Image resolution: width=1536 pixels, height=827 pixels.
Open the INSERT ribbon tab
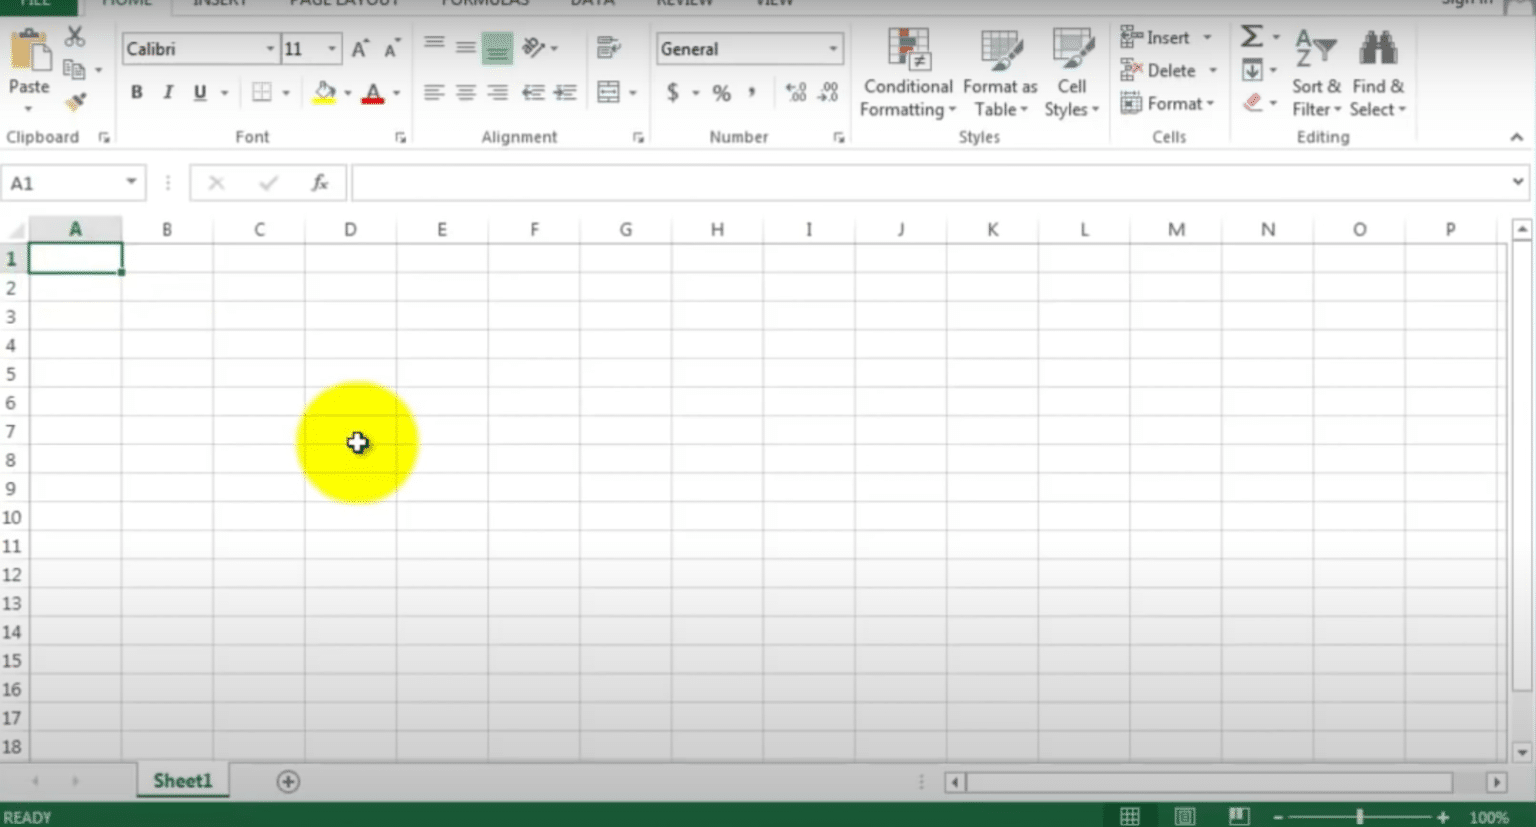pyautogui.click(x=221, y=4)
